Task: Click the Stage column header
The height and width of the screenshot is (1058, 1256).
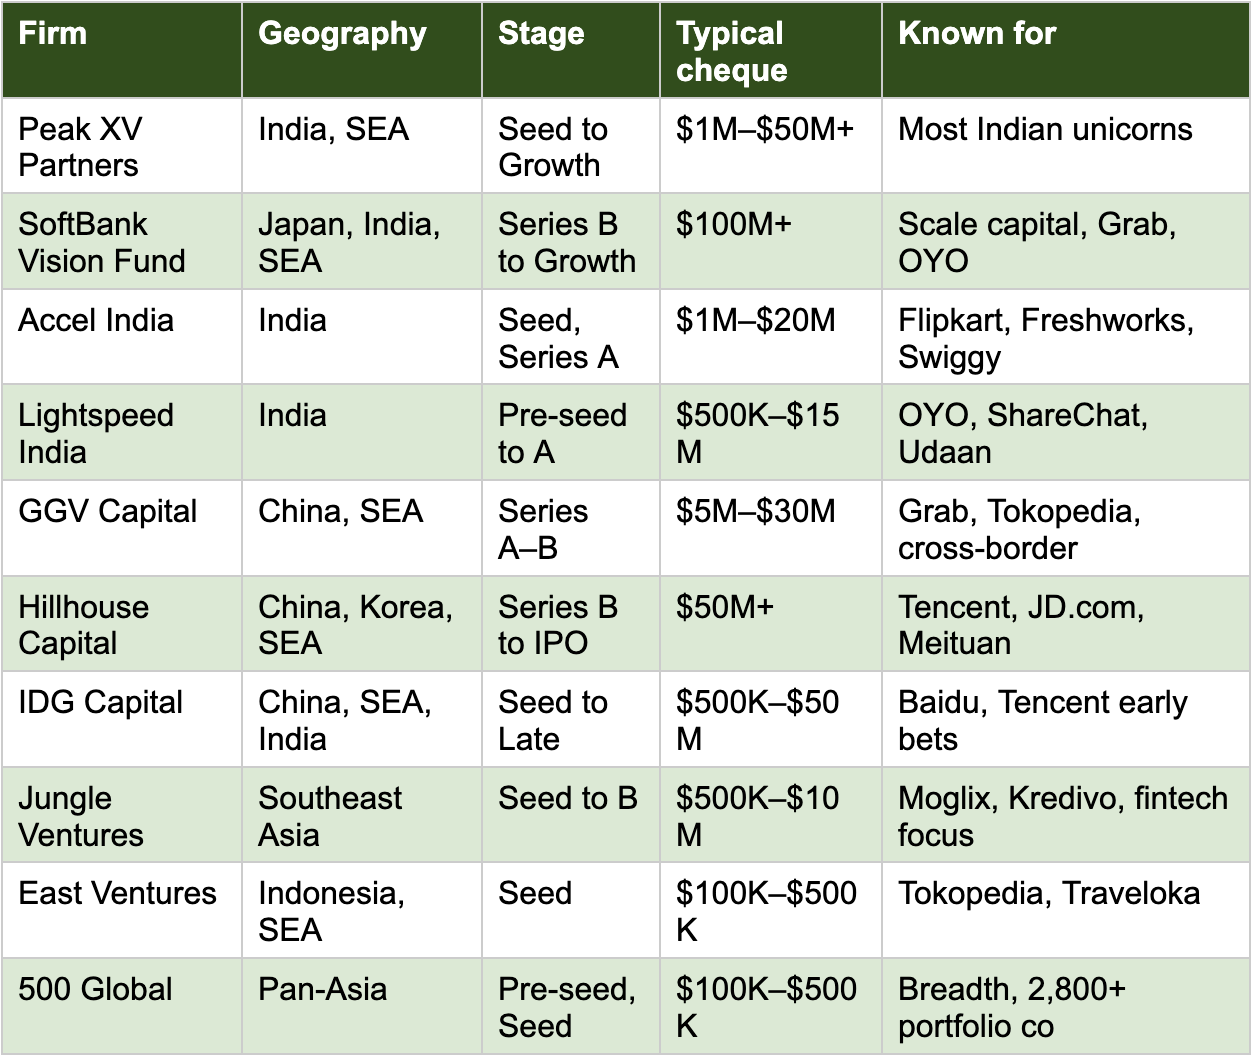Action: 571,50
